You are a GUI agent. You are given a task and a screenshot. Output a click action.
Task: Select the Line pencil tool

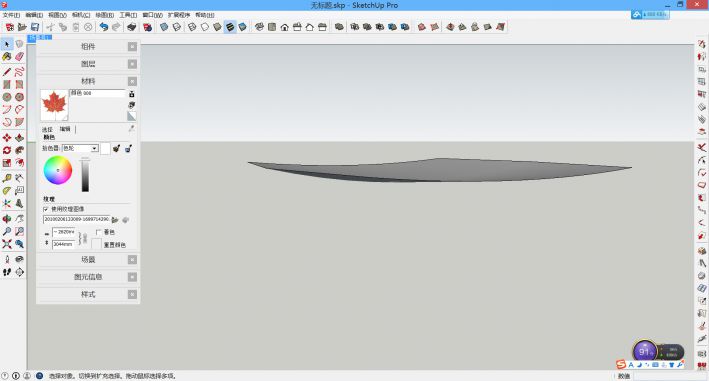(x=7, y=71)
